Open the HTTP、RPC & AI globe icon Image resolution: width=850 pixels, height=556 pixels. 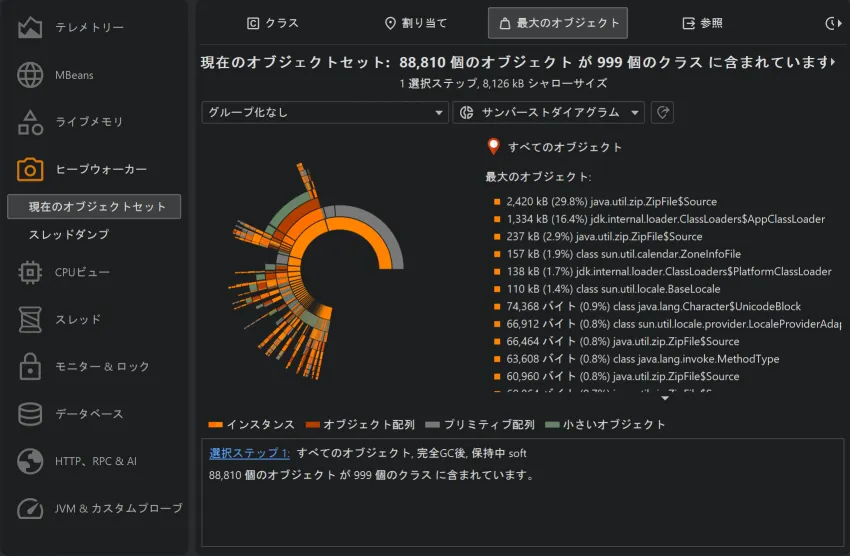tap(30, 461)
